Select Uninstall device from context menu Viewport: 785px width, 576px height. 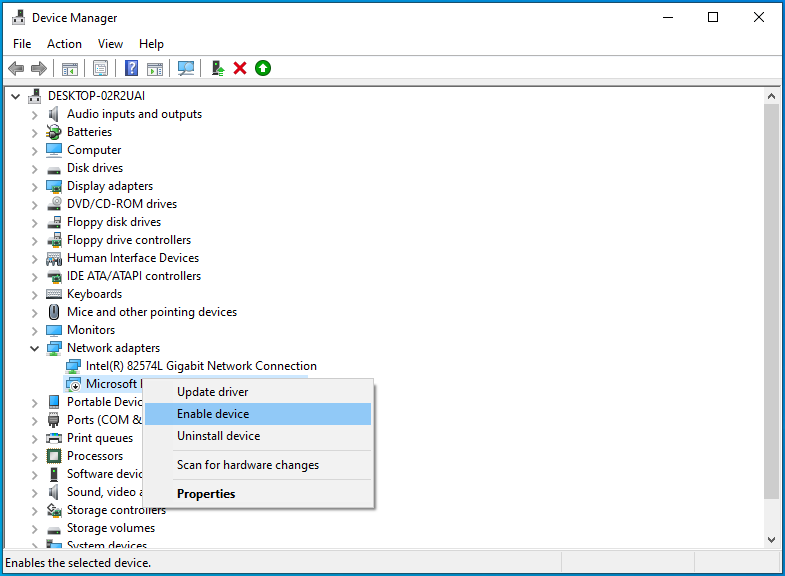[x=258, y=436]
